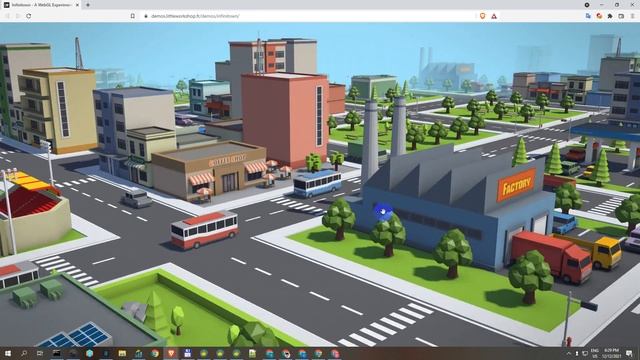Open the translate extension icon in toolbar

[x=588, y=16]
